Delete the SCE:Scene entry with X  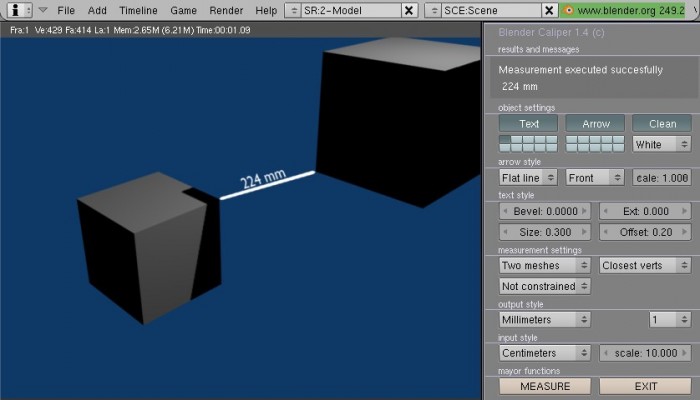coord(547,10)
